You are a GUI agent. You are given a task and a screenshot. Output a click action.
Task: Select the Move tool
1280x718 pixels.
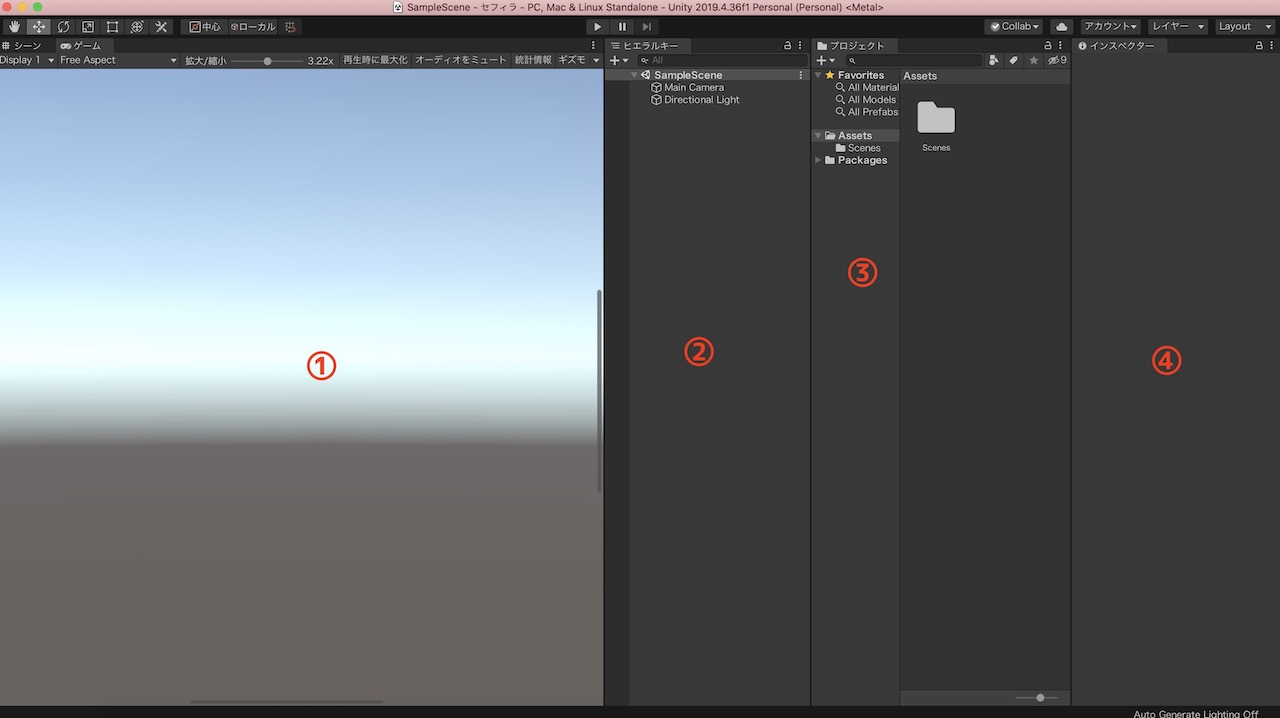38,26
